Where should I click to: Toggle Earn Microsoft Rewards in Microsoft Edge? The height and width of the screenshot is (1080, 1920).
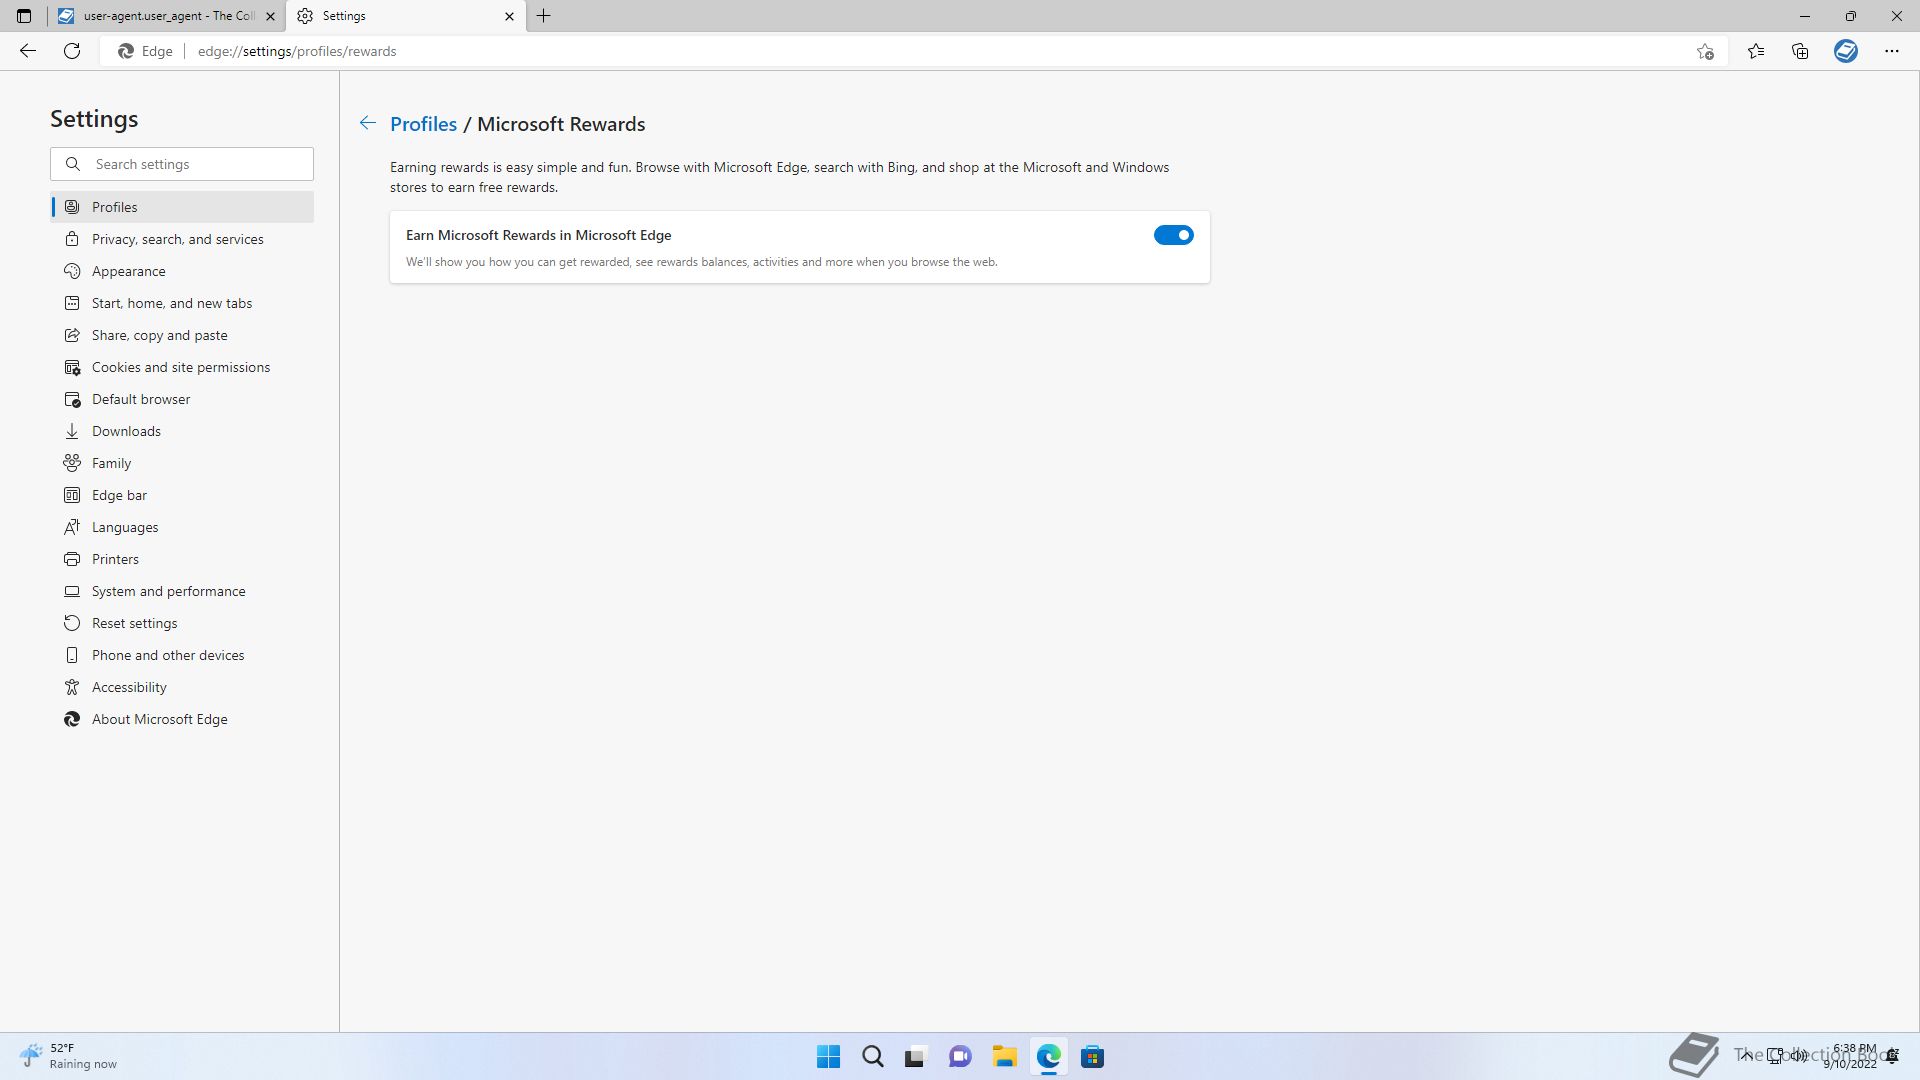click(1173, 235)
